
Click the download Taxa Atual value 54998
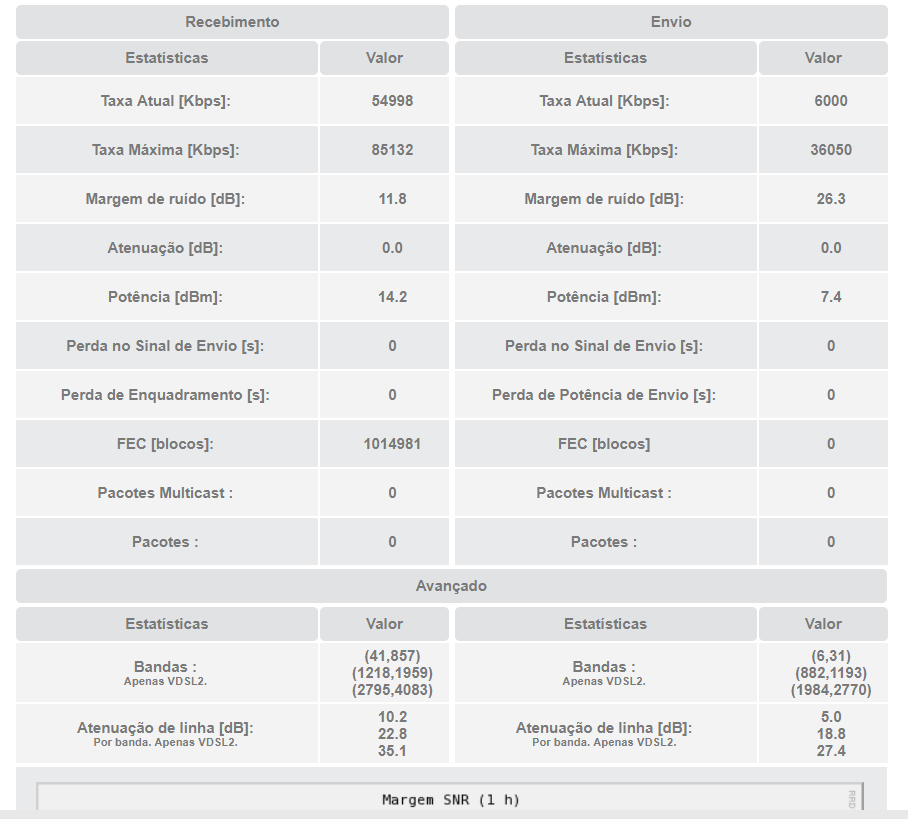point(392,101)
